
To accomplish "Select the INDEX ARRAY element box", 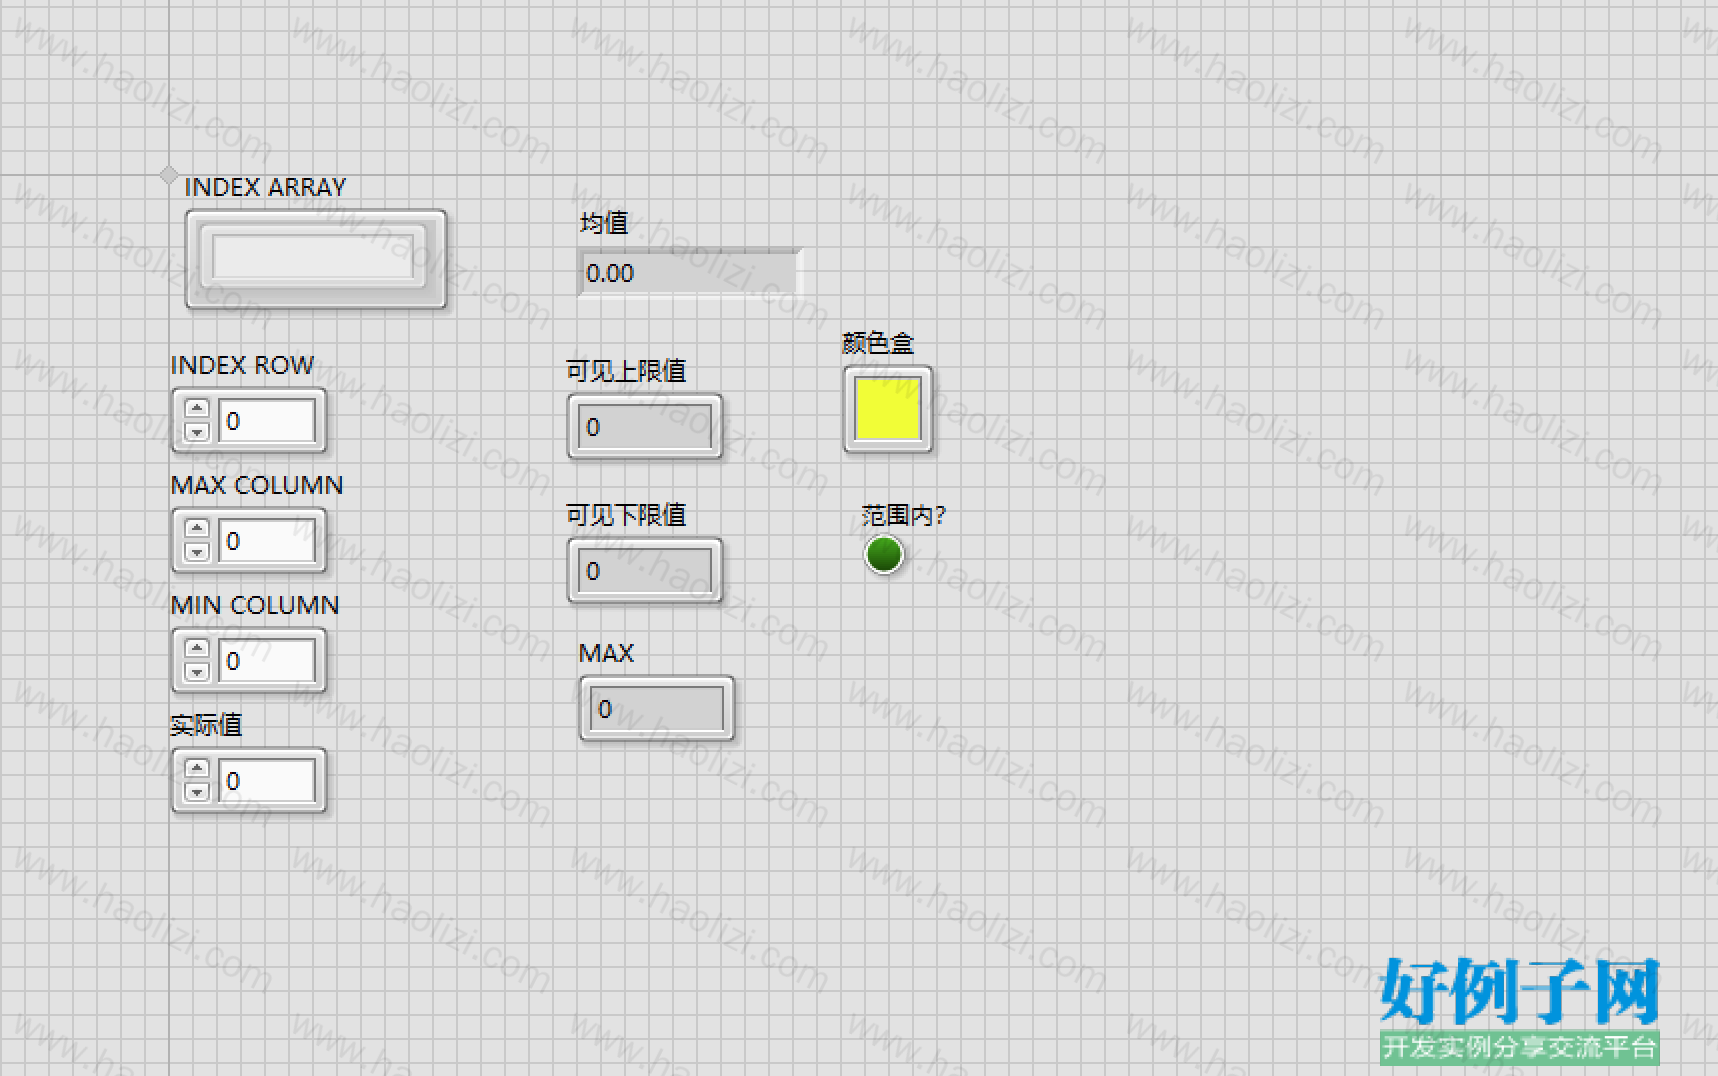I will 315,258.
